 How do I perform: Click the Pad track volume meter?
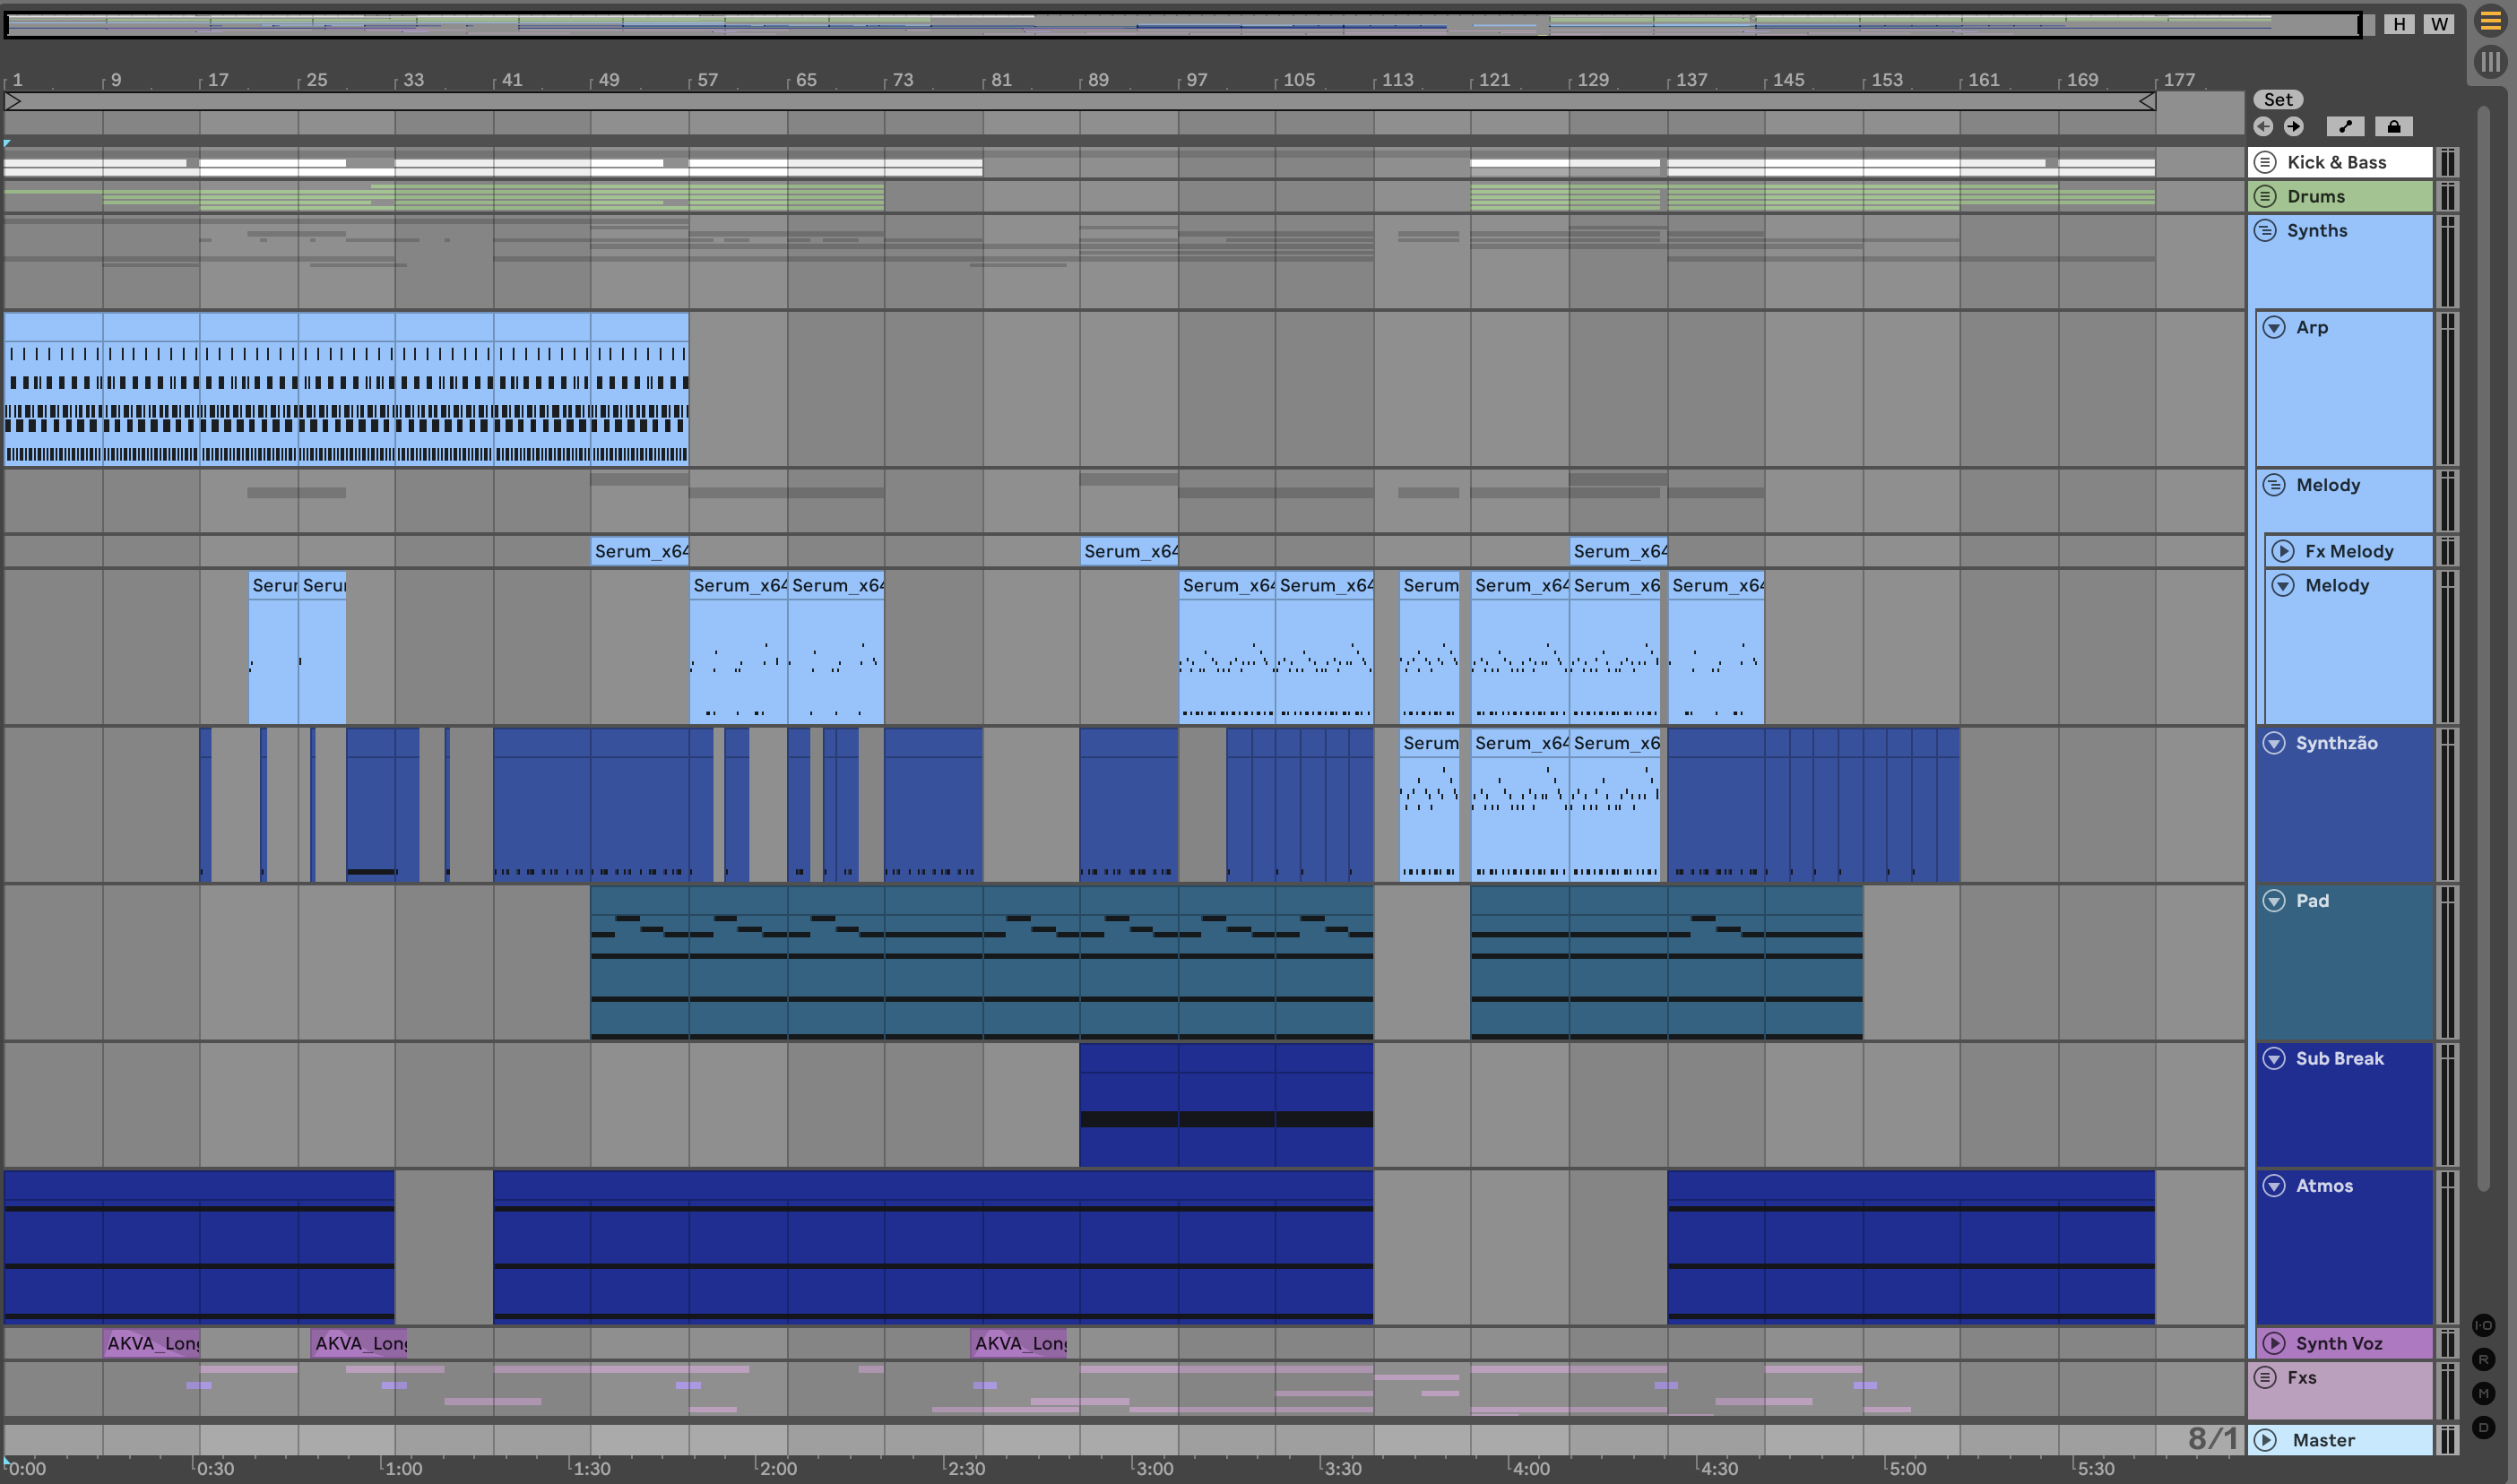(x=2447, y=962)
